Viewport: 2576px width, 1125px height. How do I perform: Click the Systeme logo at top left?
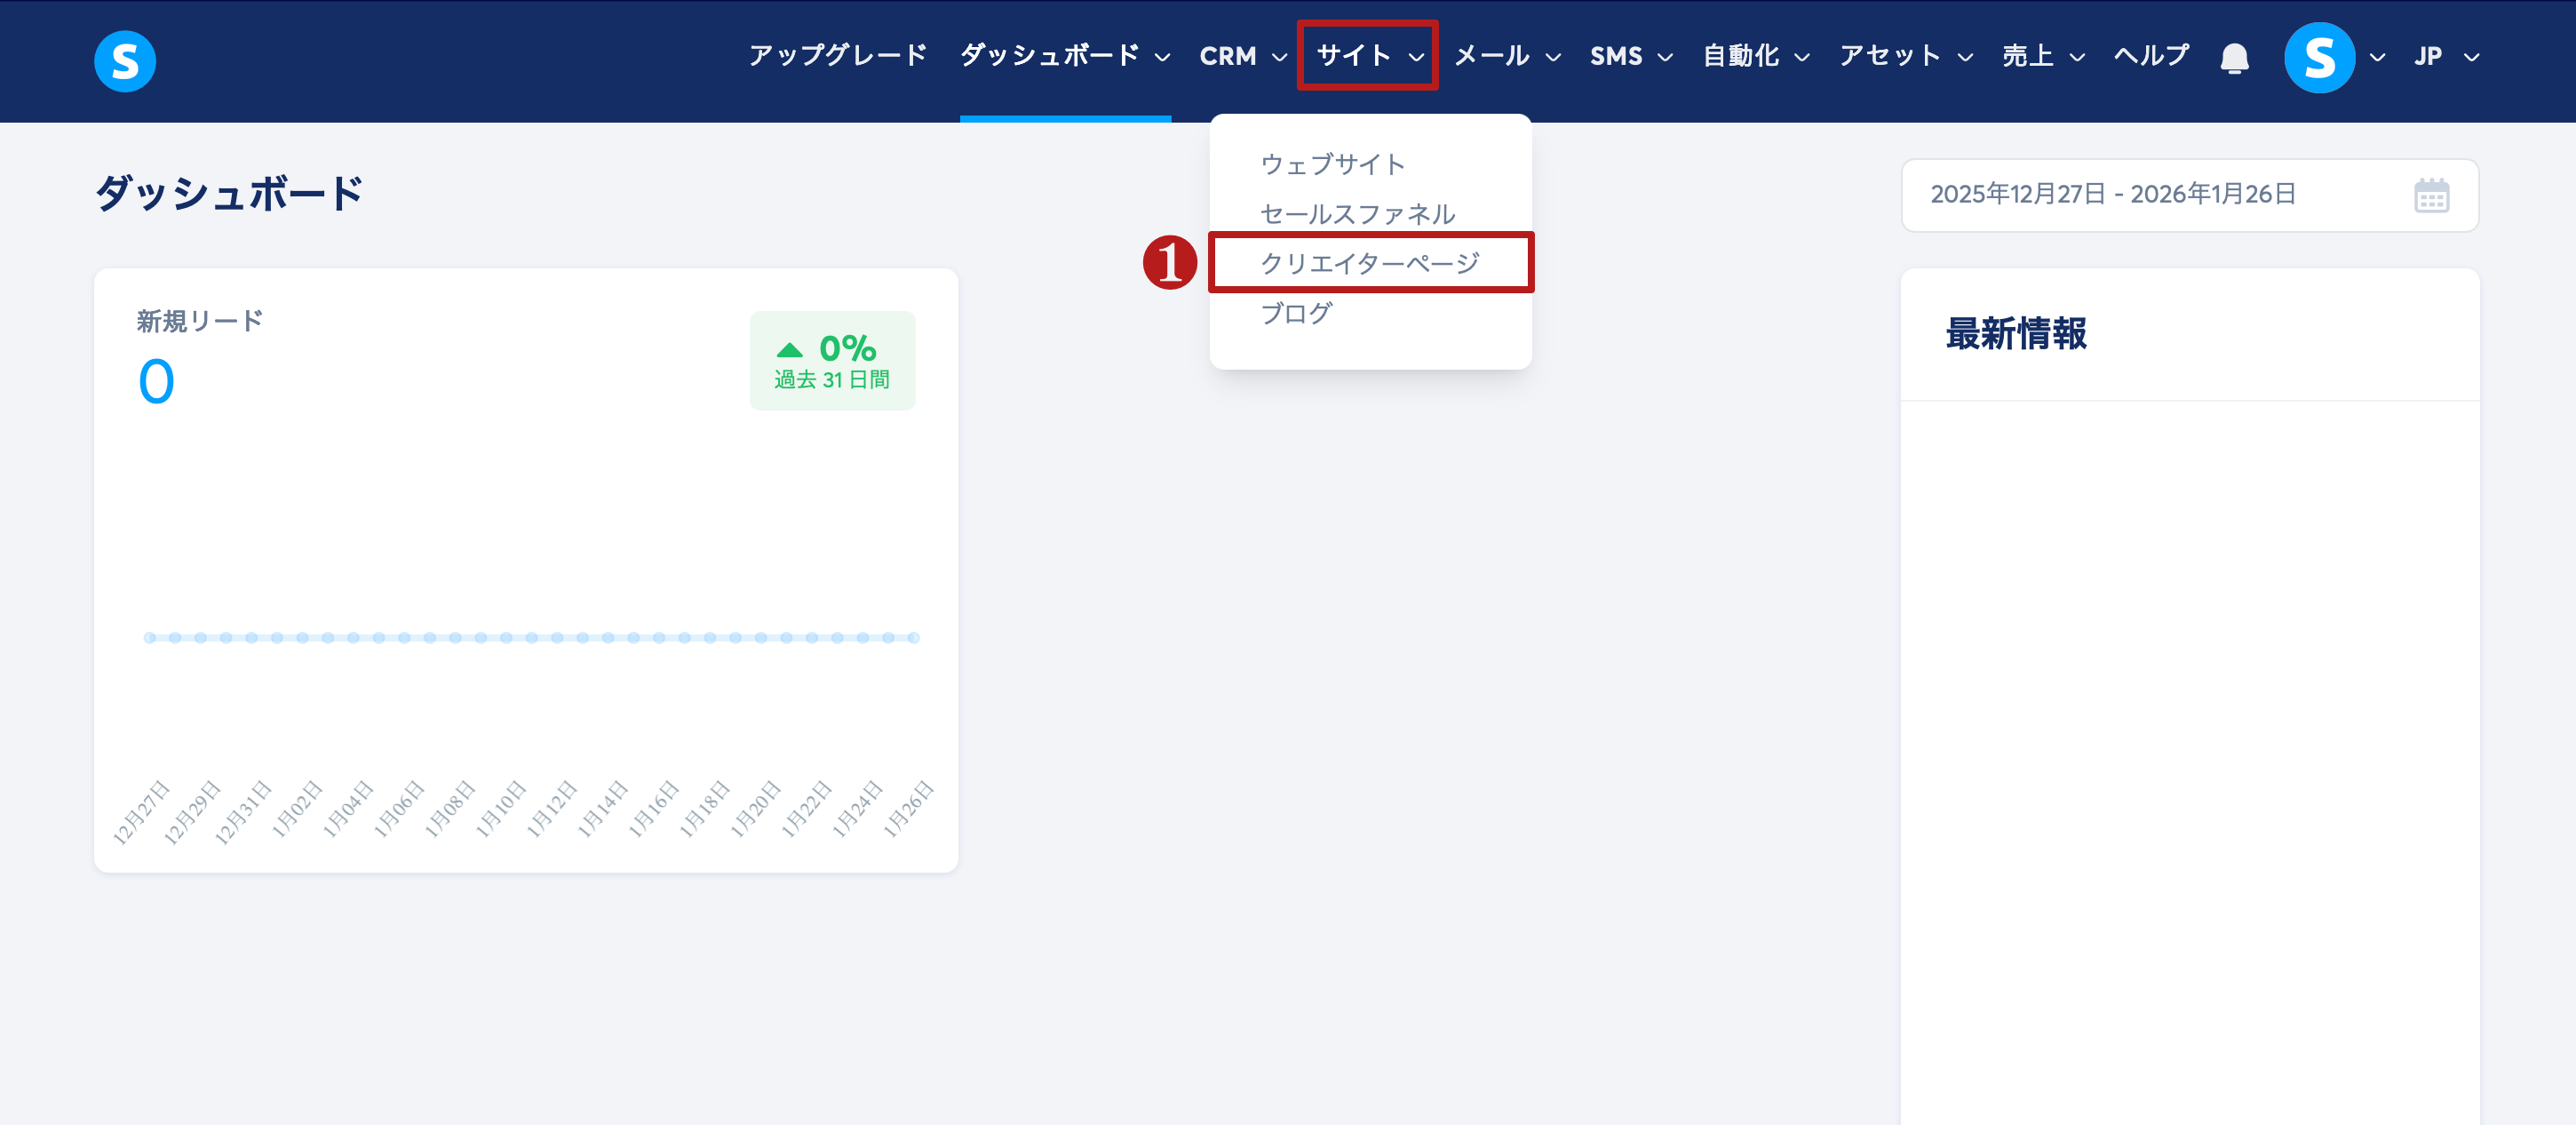click(125, 61)
